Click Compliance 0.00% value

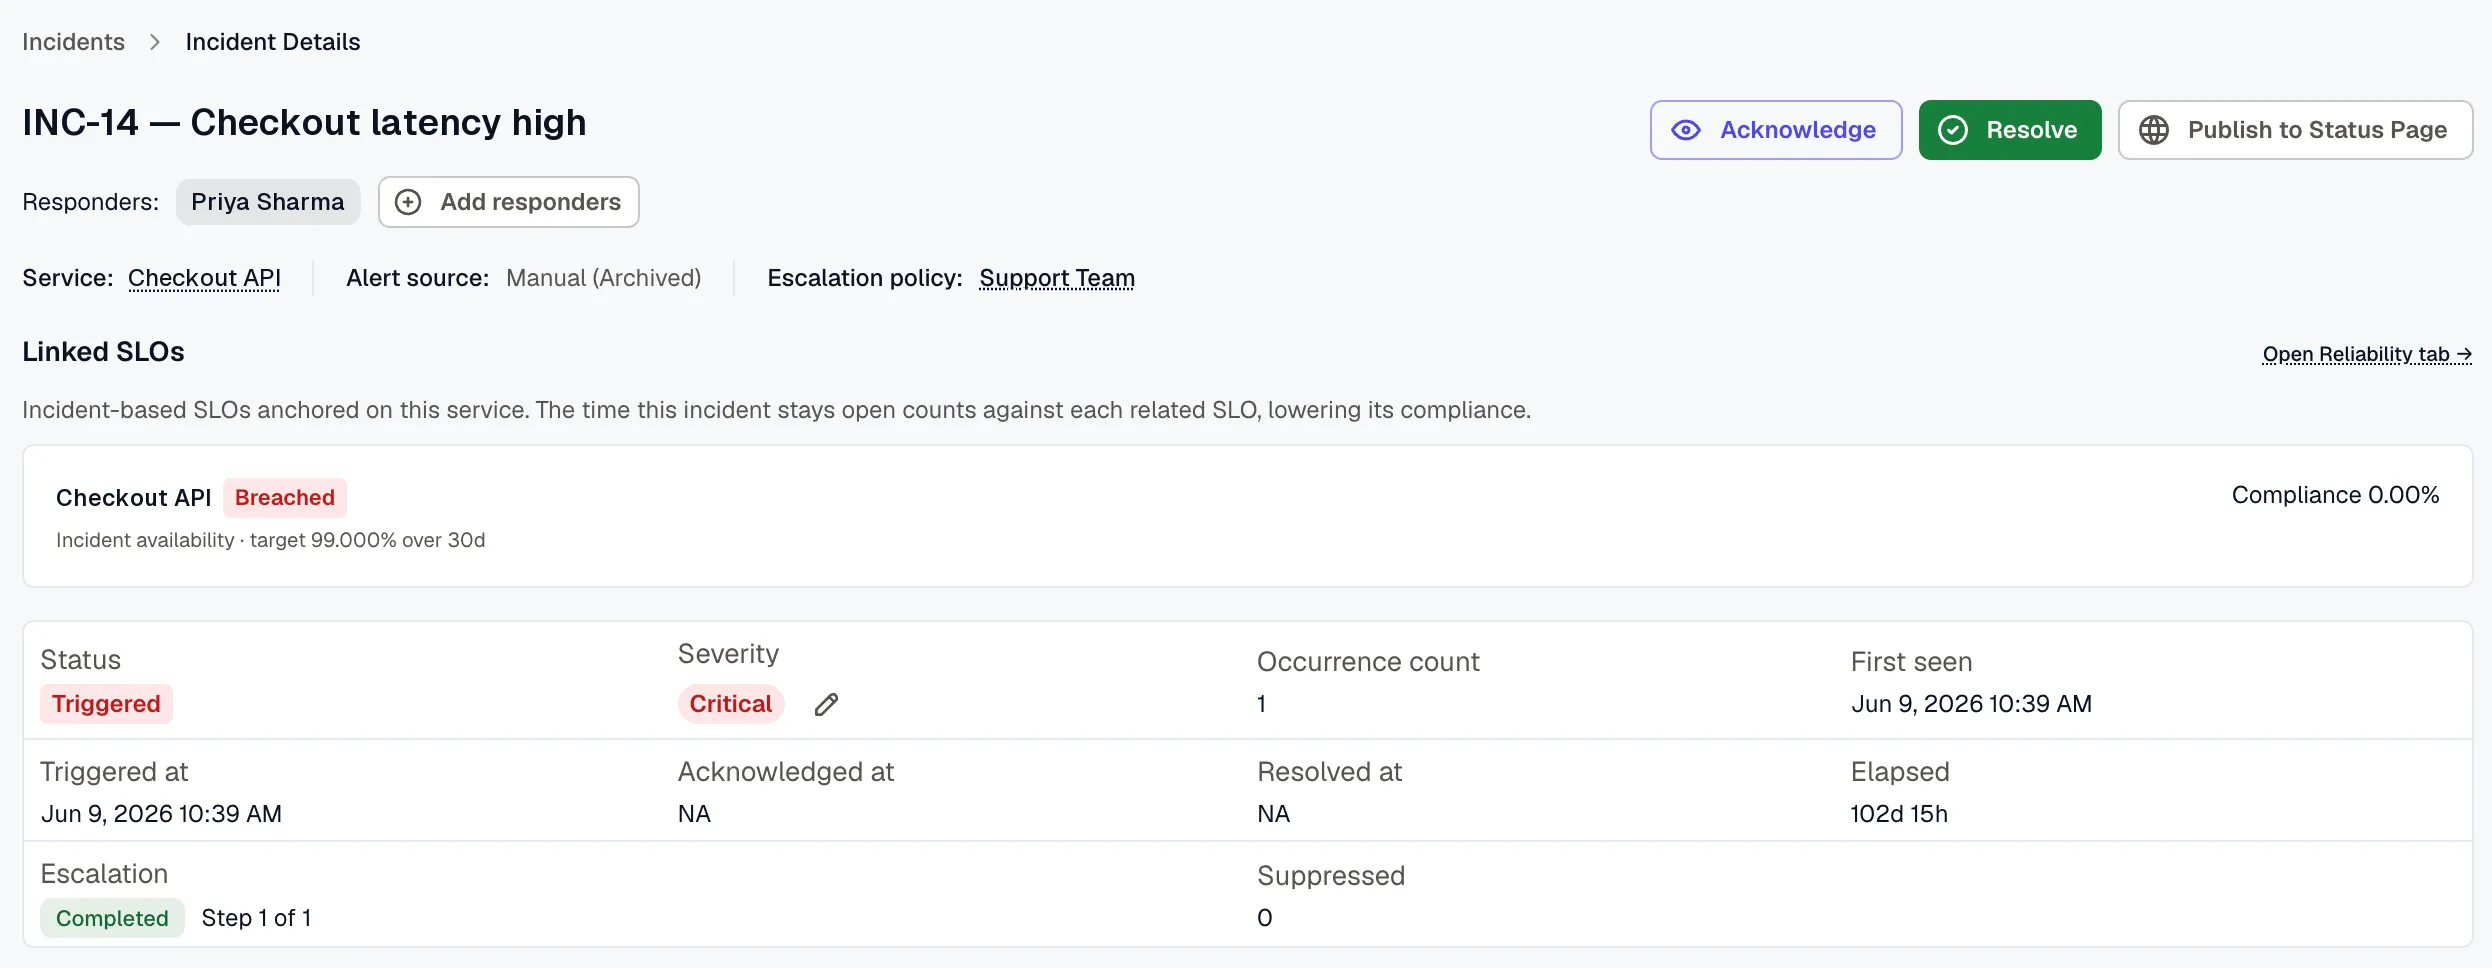pos(2335,495)
